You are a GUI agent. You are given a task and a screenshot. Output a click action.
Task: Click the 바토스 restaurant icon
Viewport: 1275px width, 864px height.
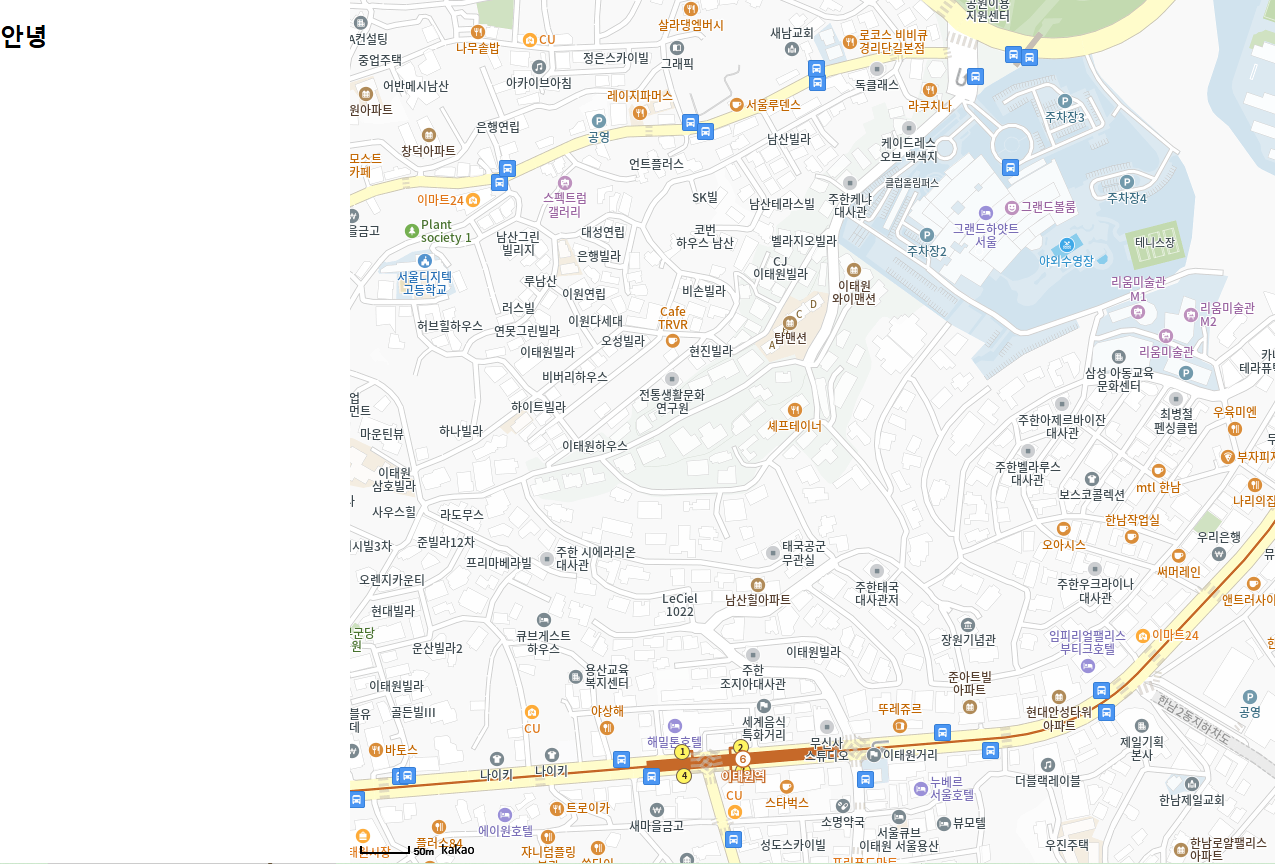point(376,750)
